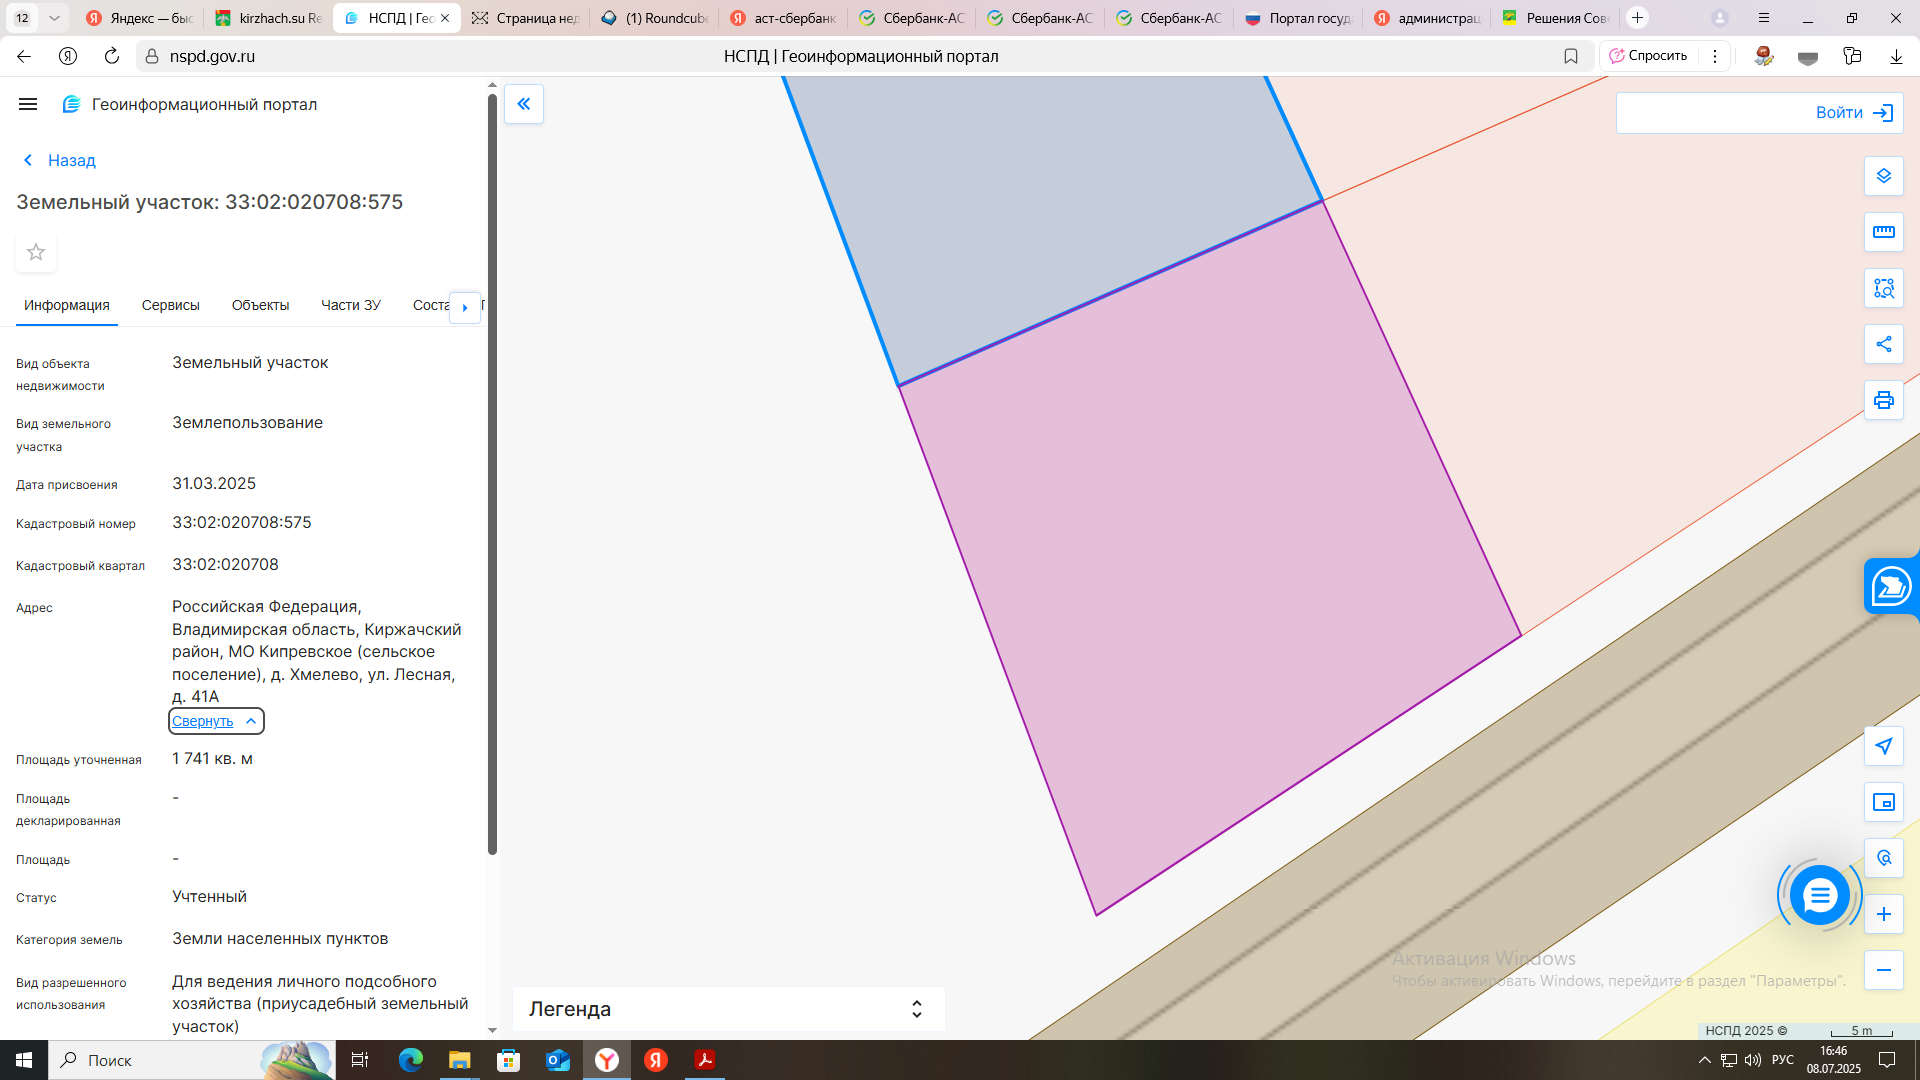Click the side panel vertical scrollbar
1920x1080 pixels.
(x=492, y=470)
